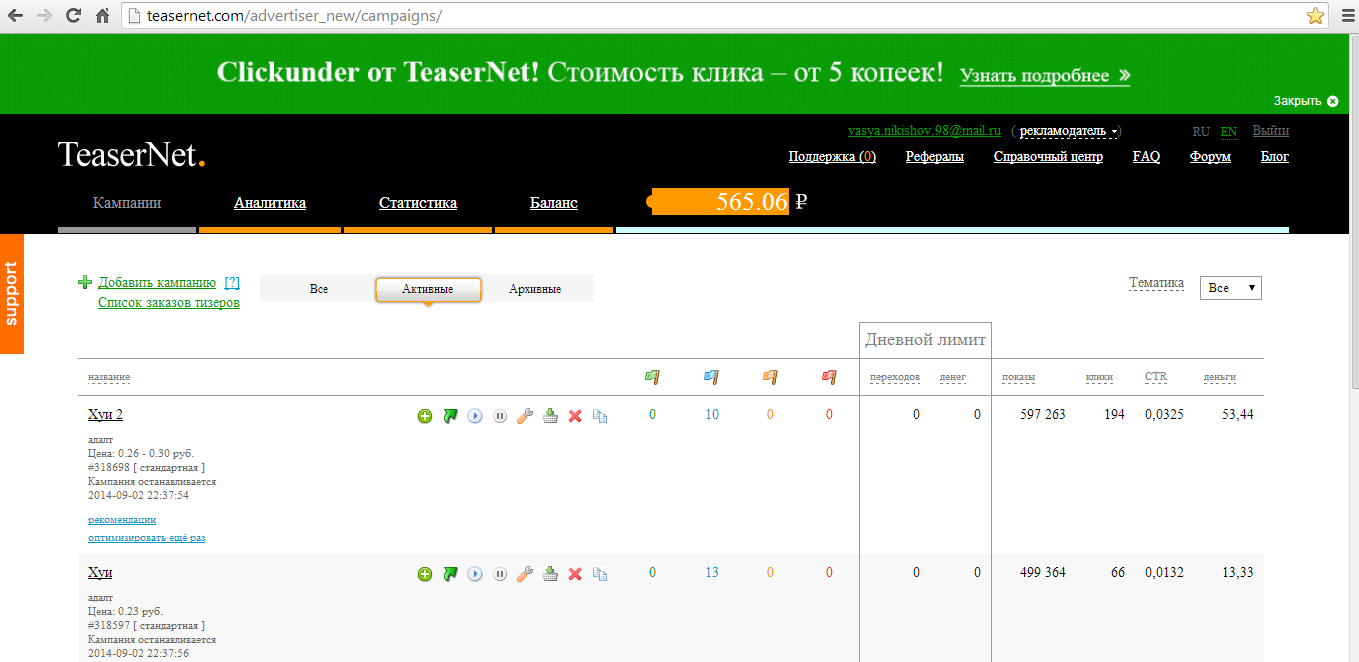Go back with browser back arrow
The width and height of the screenshot is (1359, 662).
tap(15, 16)
